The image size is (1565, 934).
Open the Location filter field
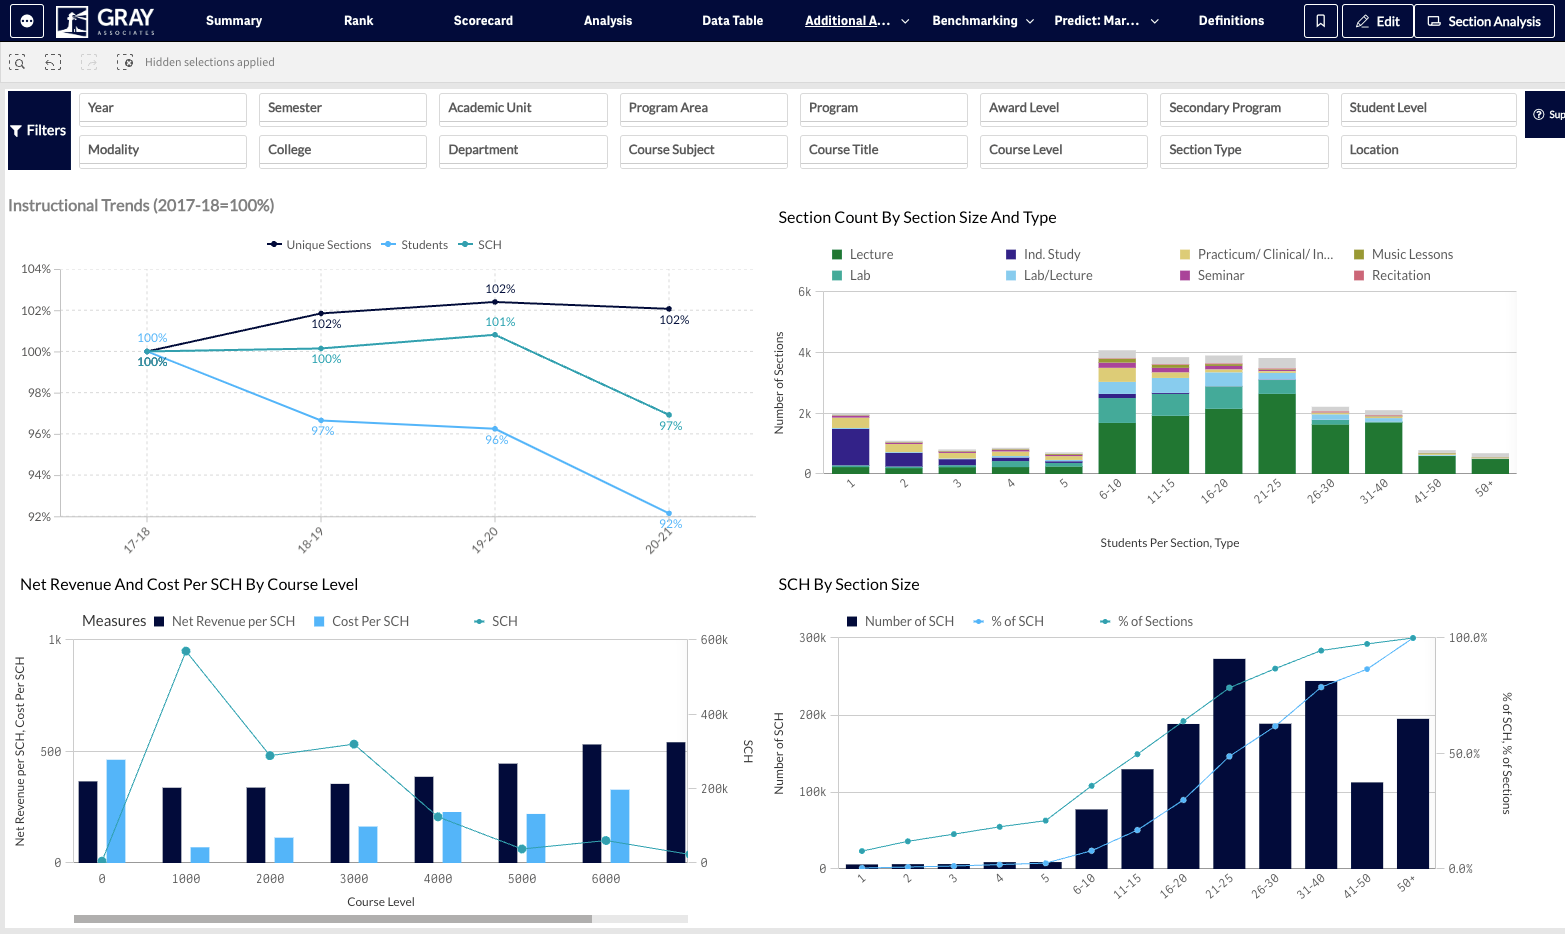1428,150
